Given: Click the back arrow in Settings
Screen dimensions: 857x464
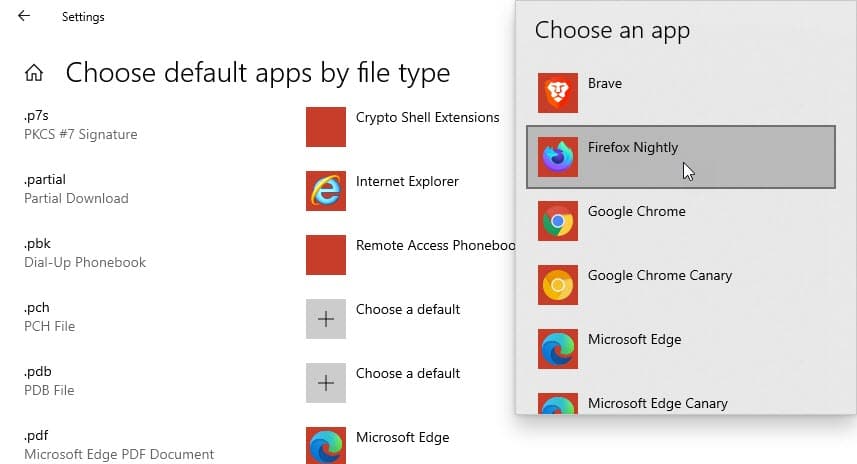Looking at the screenshot, I should click(24, 16).
